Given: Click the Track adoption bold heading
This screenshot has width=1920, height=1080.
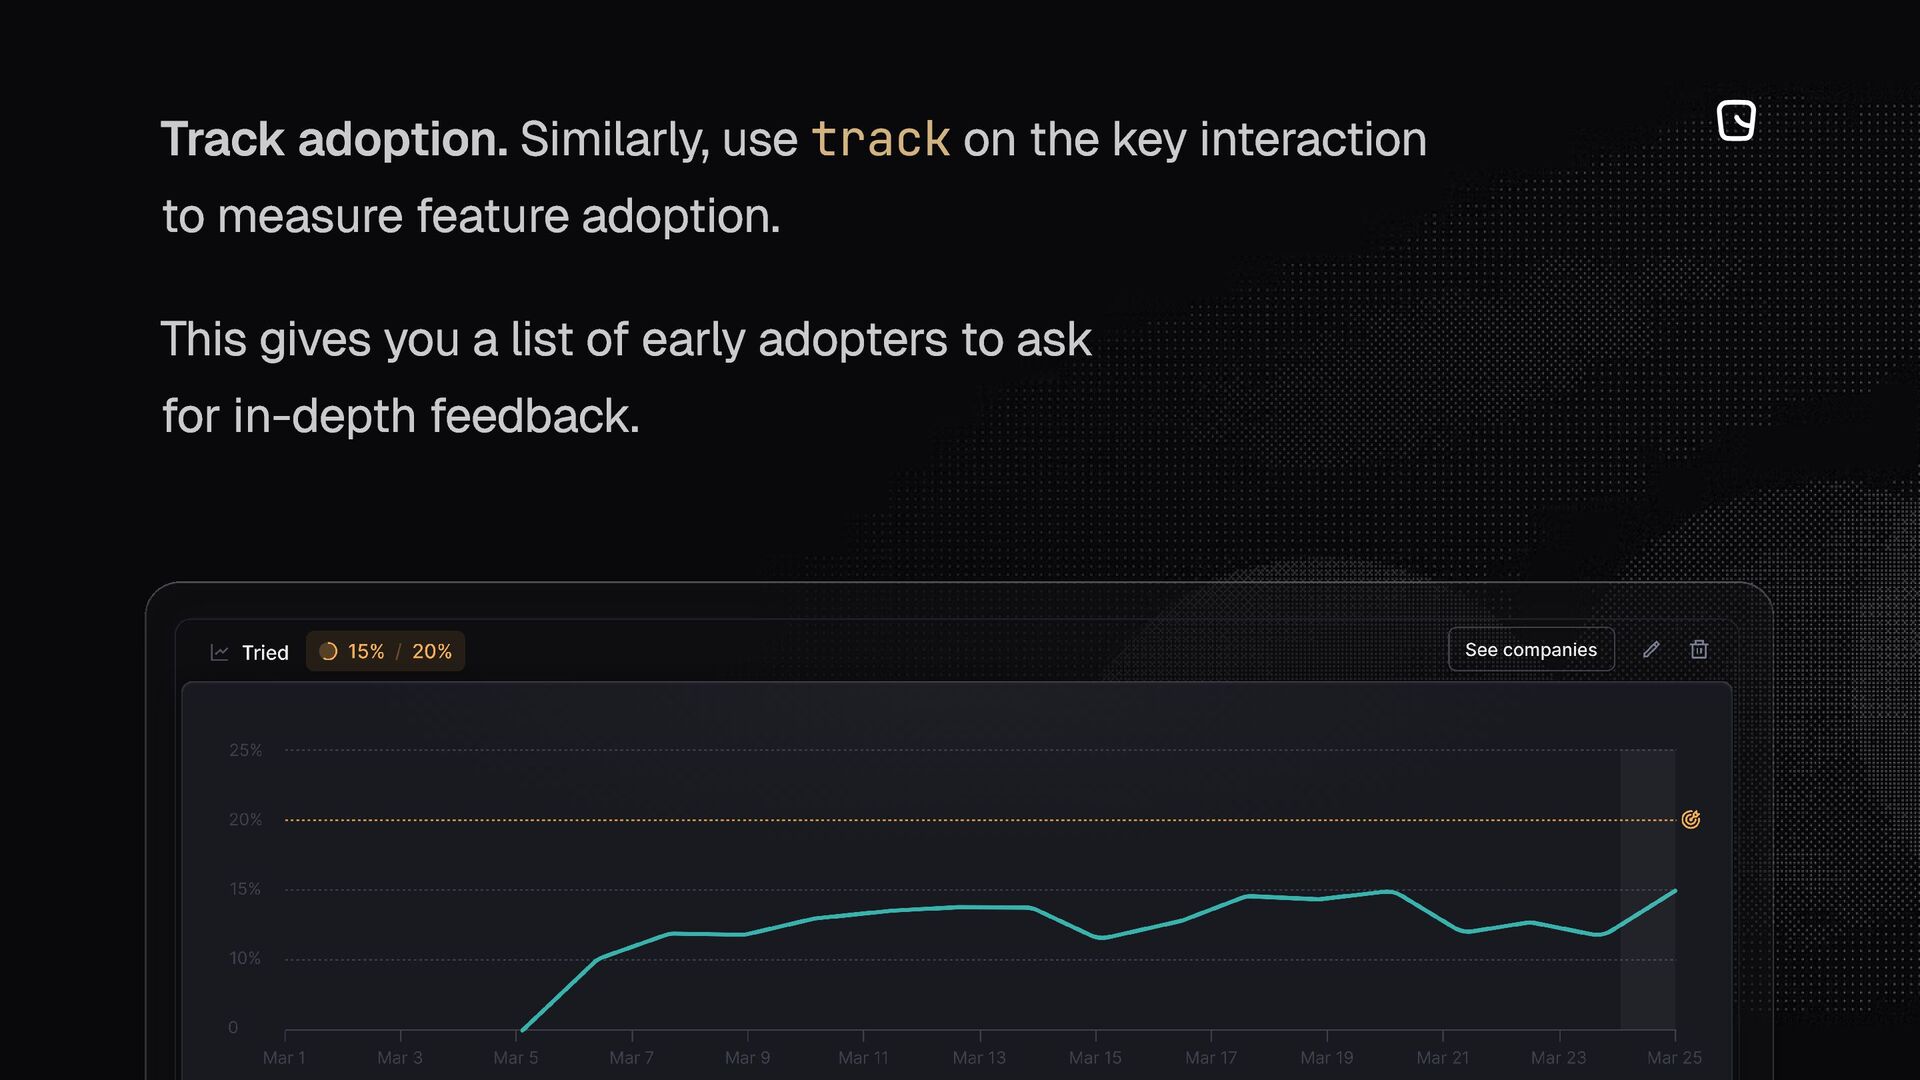Looking at the screenshot, I should click(334, 139).
